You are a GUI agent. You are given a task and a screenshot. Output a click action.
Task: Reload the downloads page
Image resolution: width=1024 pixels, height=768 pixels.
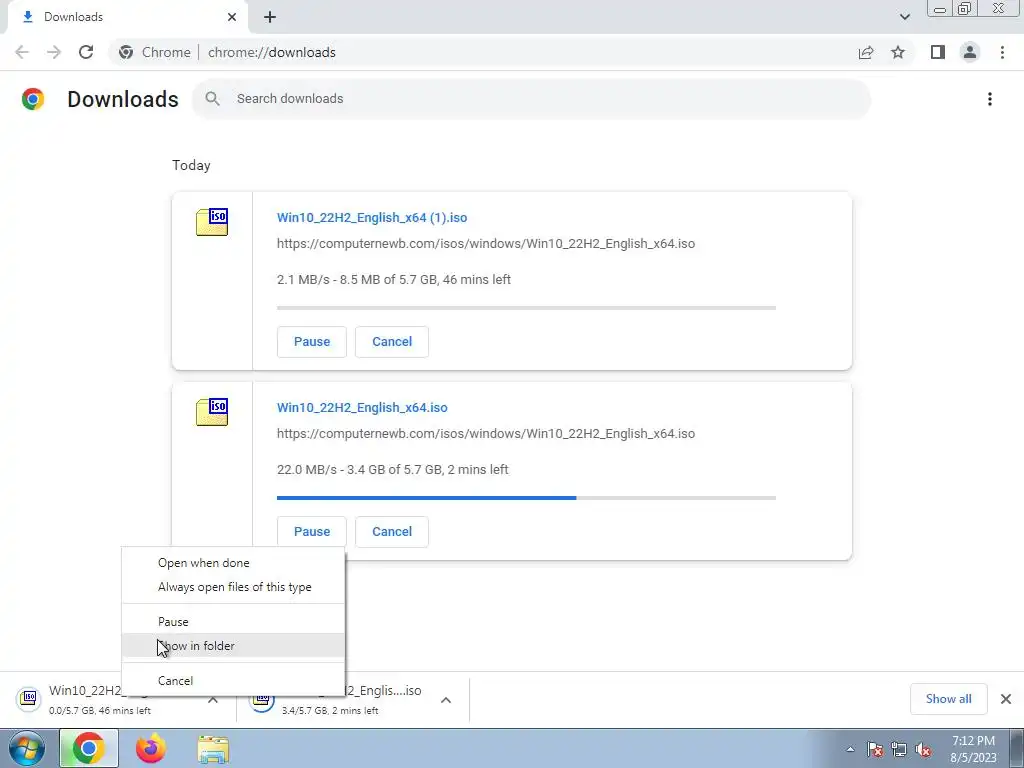86,52
